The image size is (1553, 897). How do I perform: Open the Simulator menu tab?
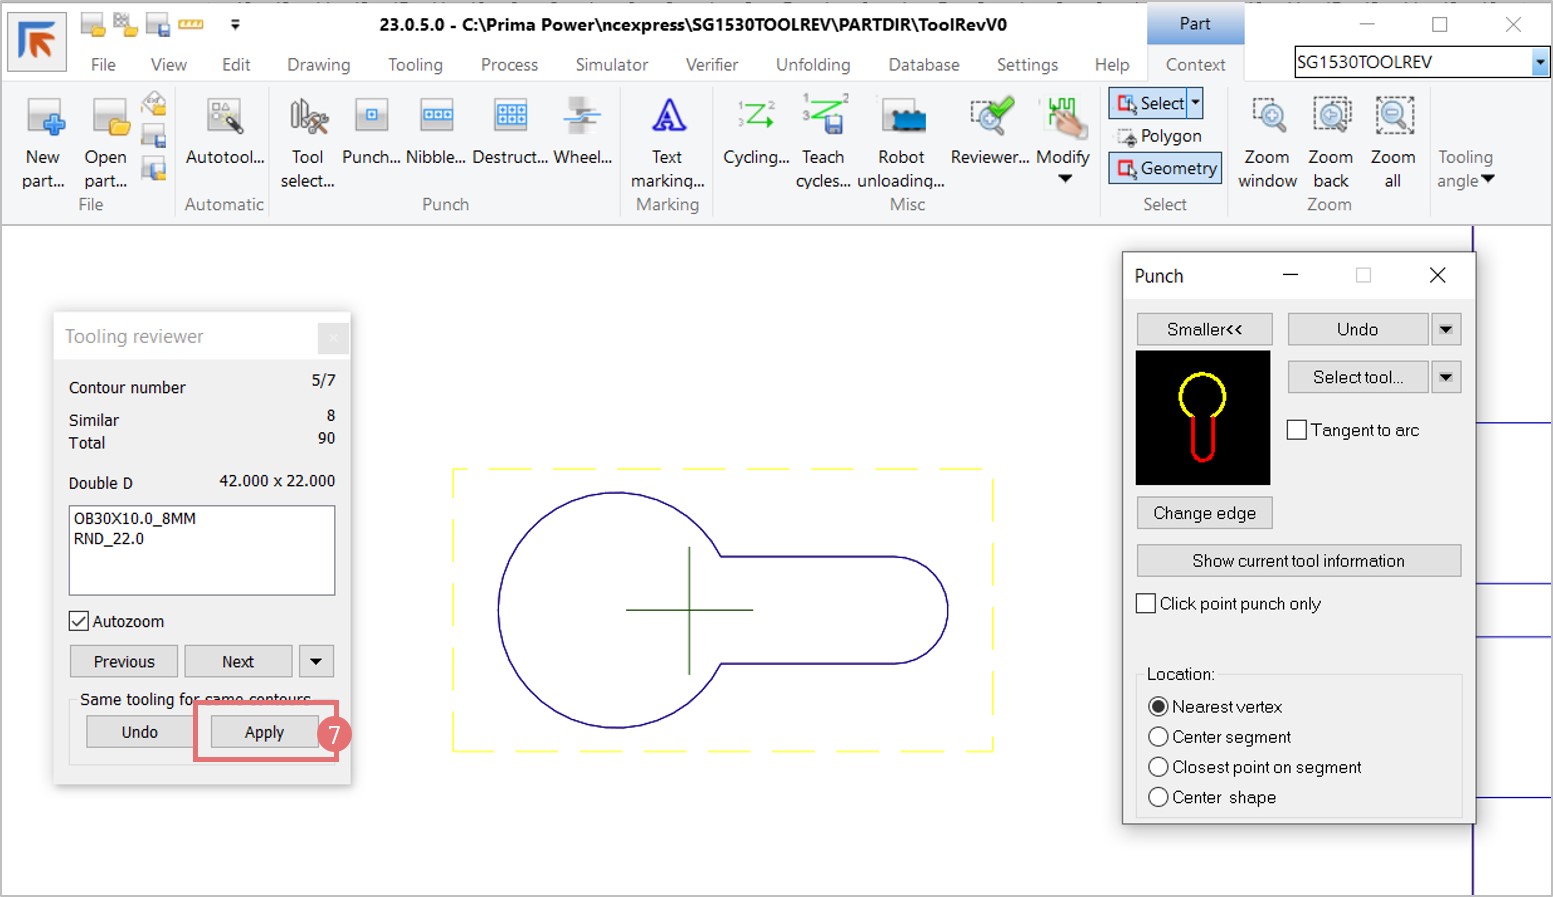[x=611, y=65]
